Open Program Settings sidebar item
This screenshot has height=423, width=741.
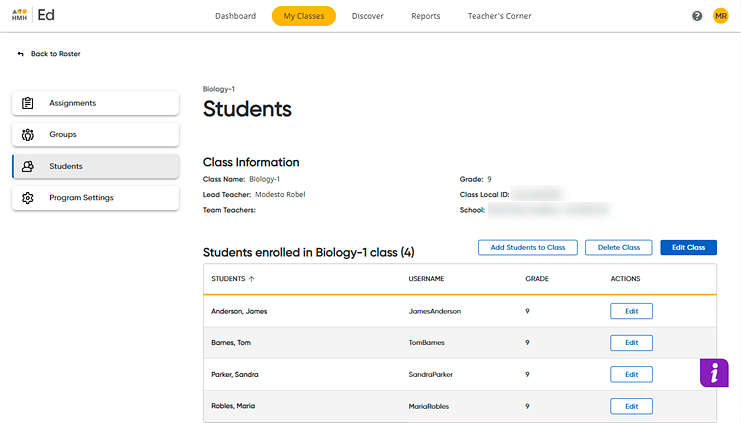tap(95, 198)
